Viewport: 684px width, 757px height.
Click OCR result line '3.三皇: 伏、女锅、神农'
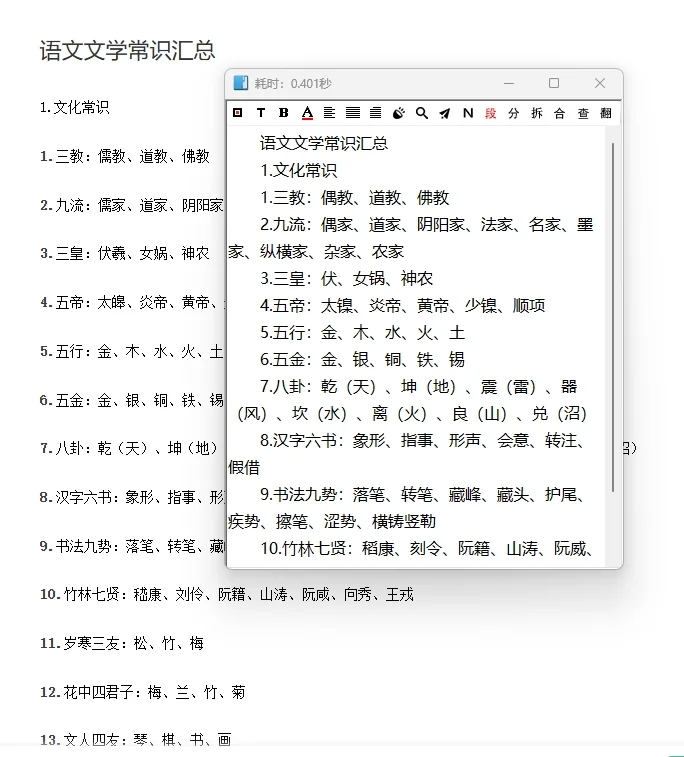pyautogui.click(x=347, y=278)
